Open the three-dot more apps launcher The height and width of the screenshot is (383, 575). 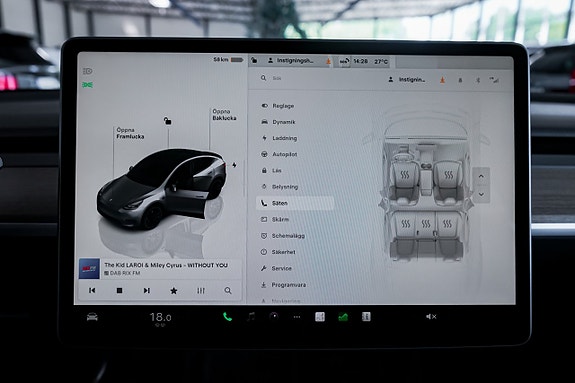tap(297, 317)
